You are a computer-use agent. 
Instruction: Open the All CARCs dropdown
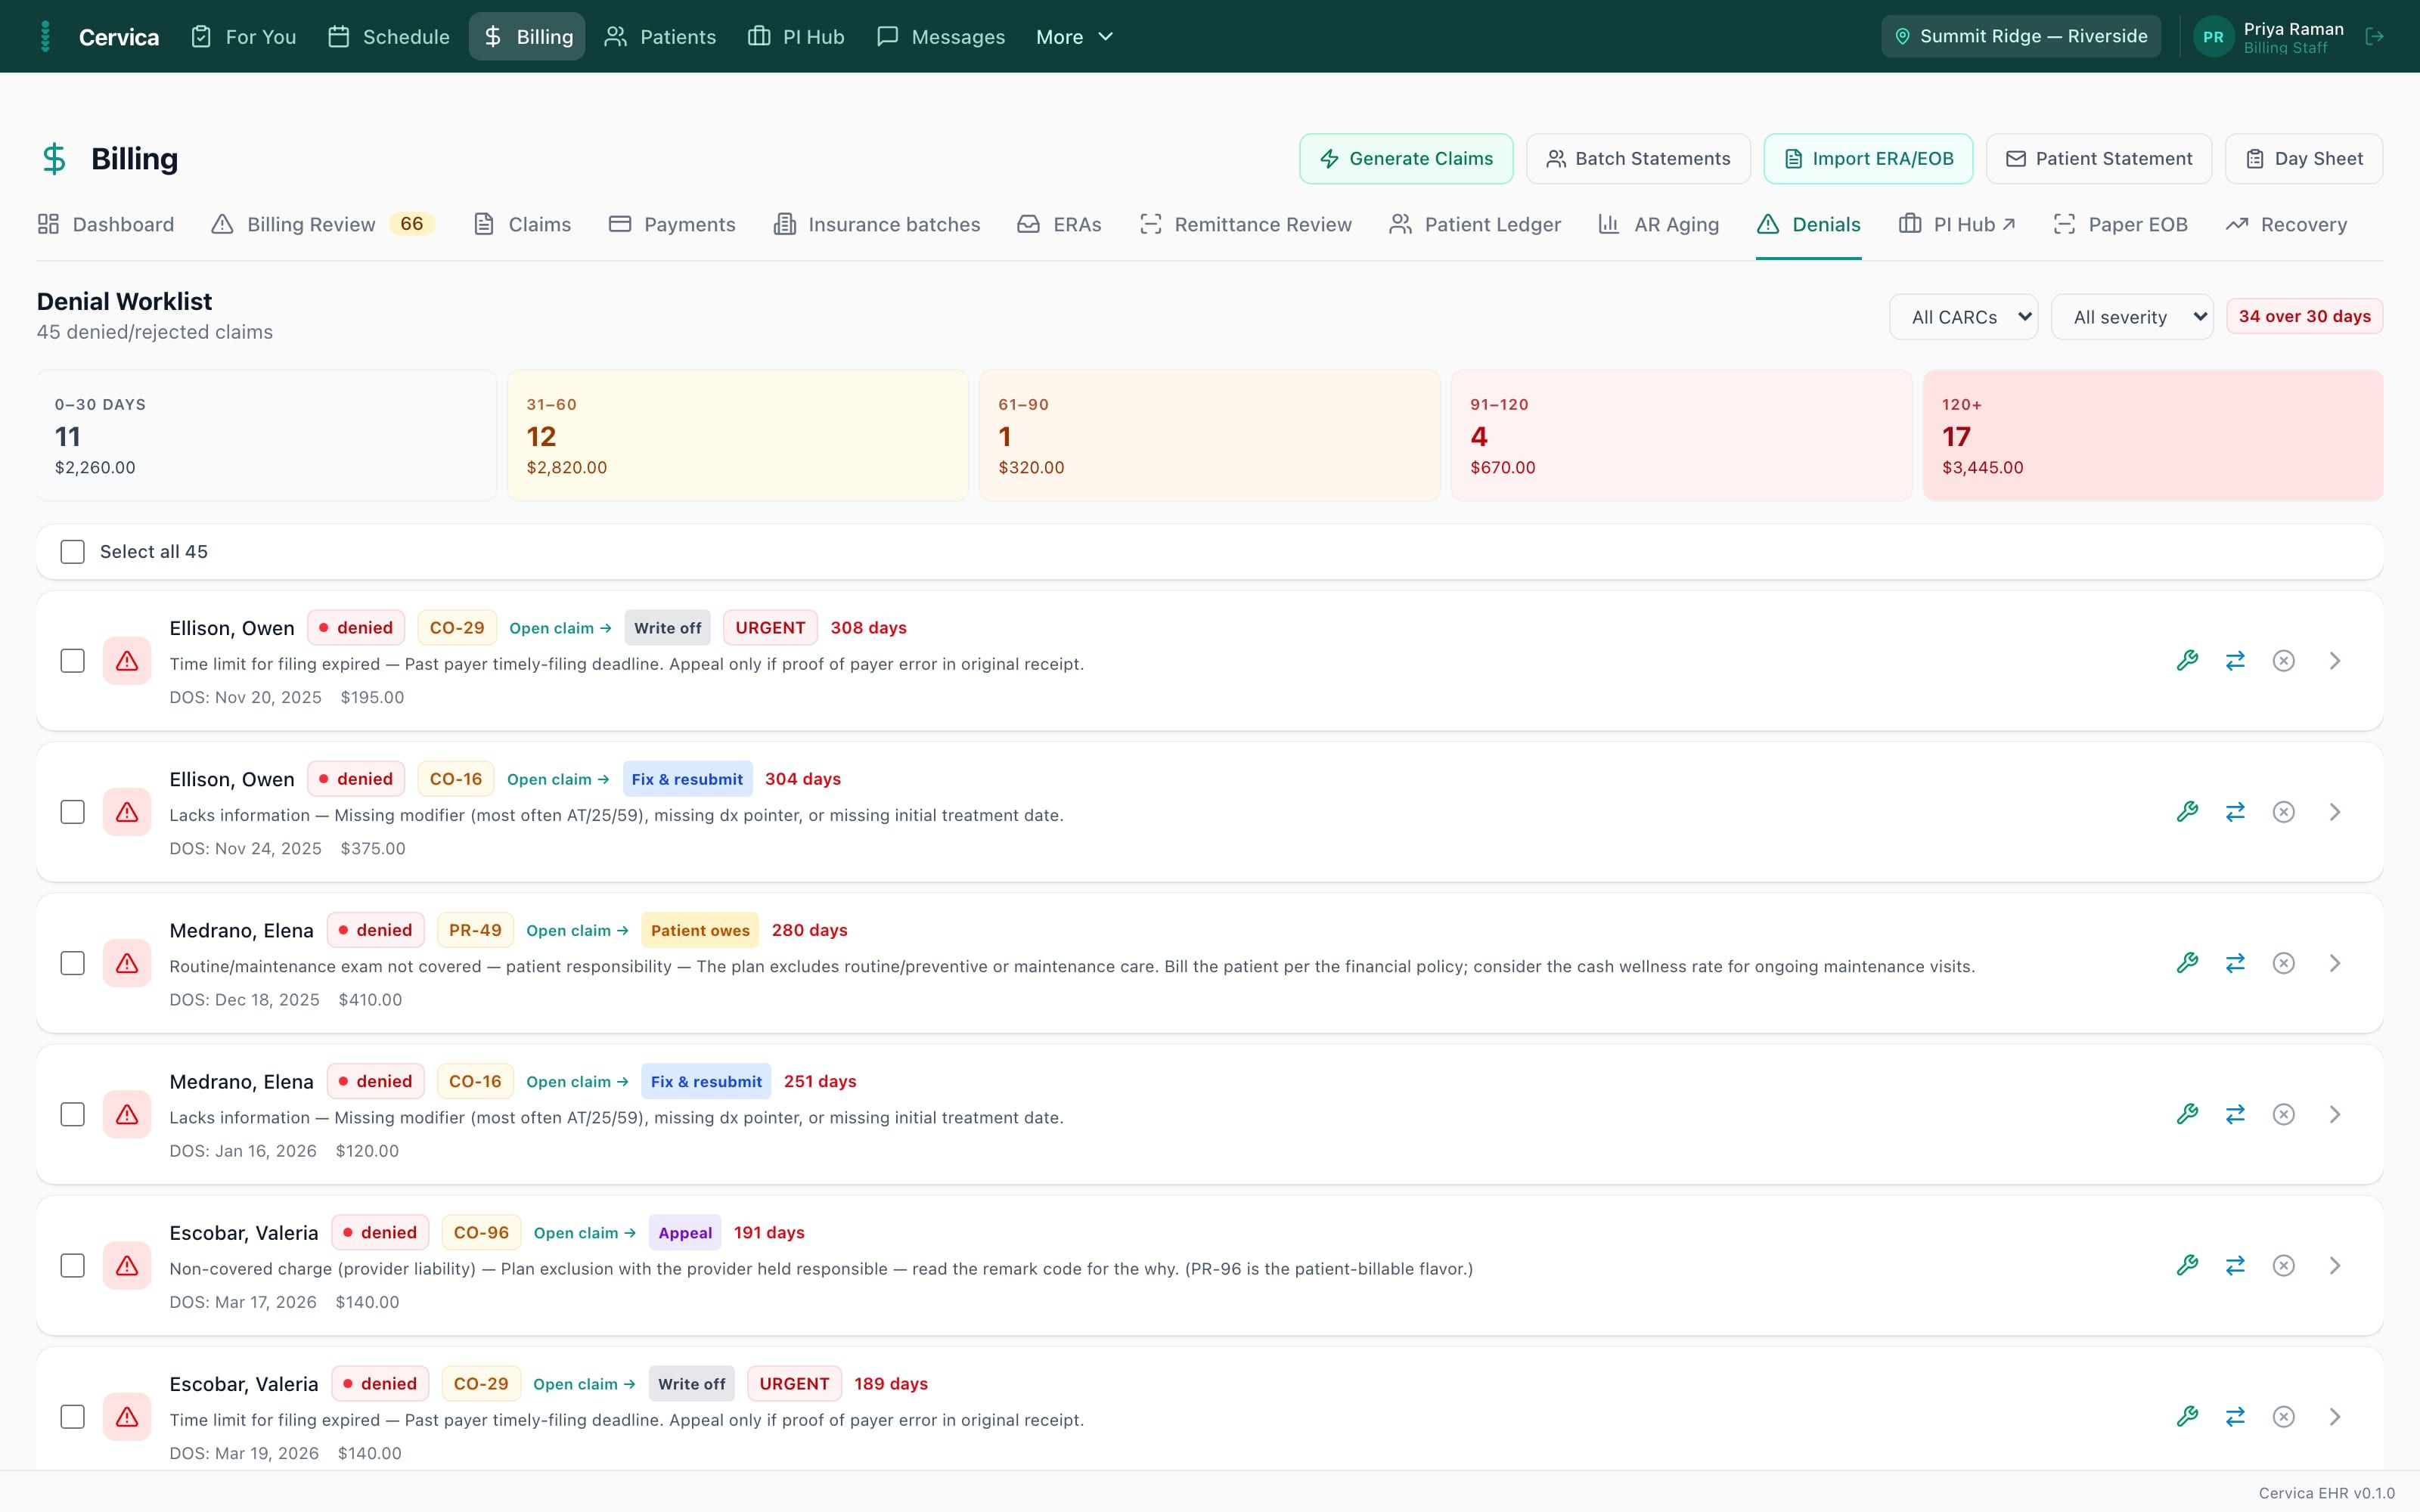click(x=1963, y=317)
